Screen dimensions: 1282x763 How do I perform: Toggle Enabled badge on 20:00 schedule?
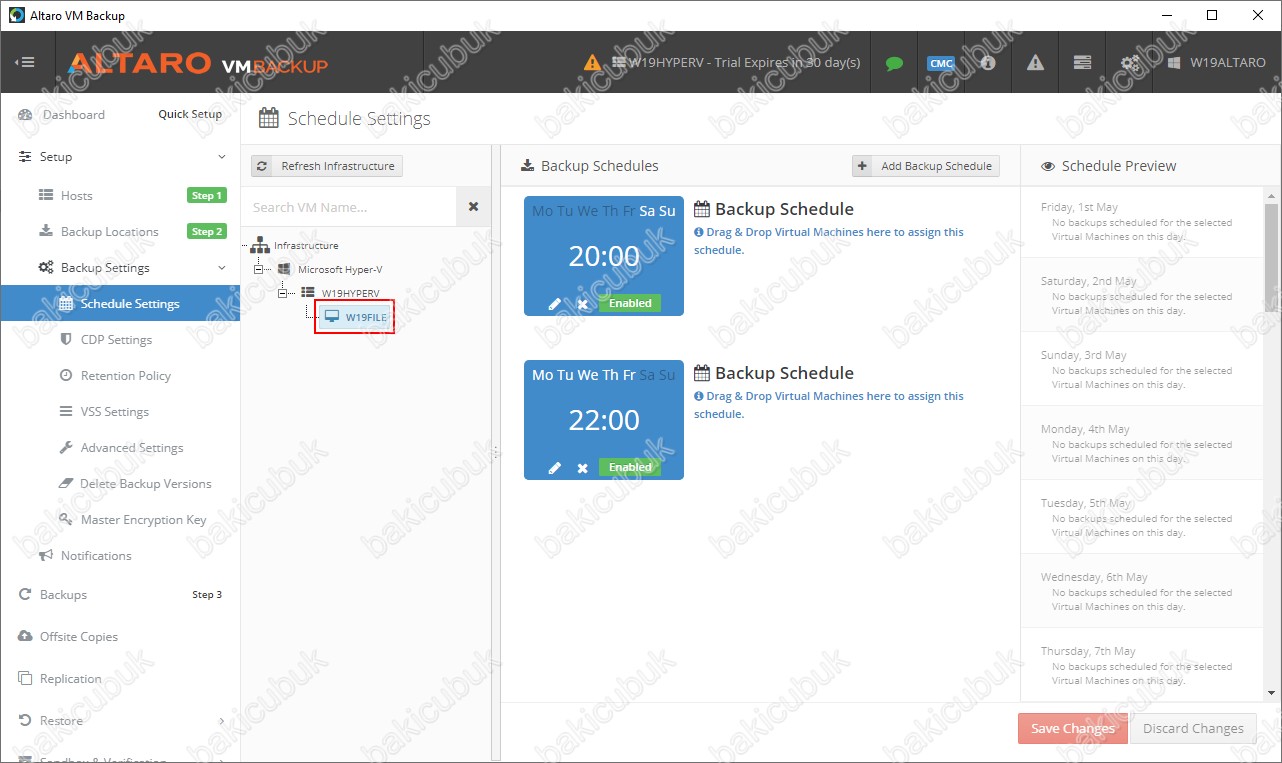point(630,303)
